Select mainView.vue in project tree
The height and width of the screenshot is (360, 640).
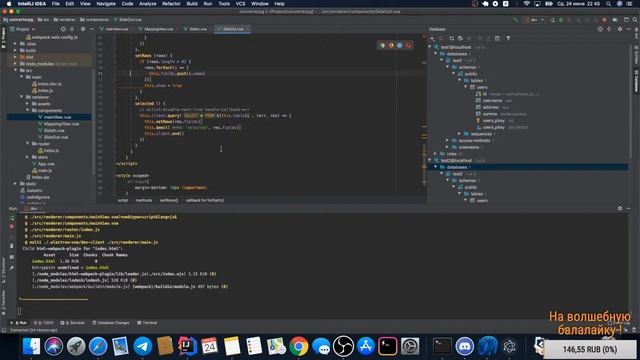[x=54, y=117]
